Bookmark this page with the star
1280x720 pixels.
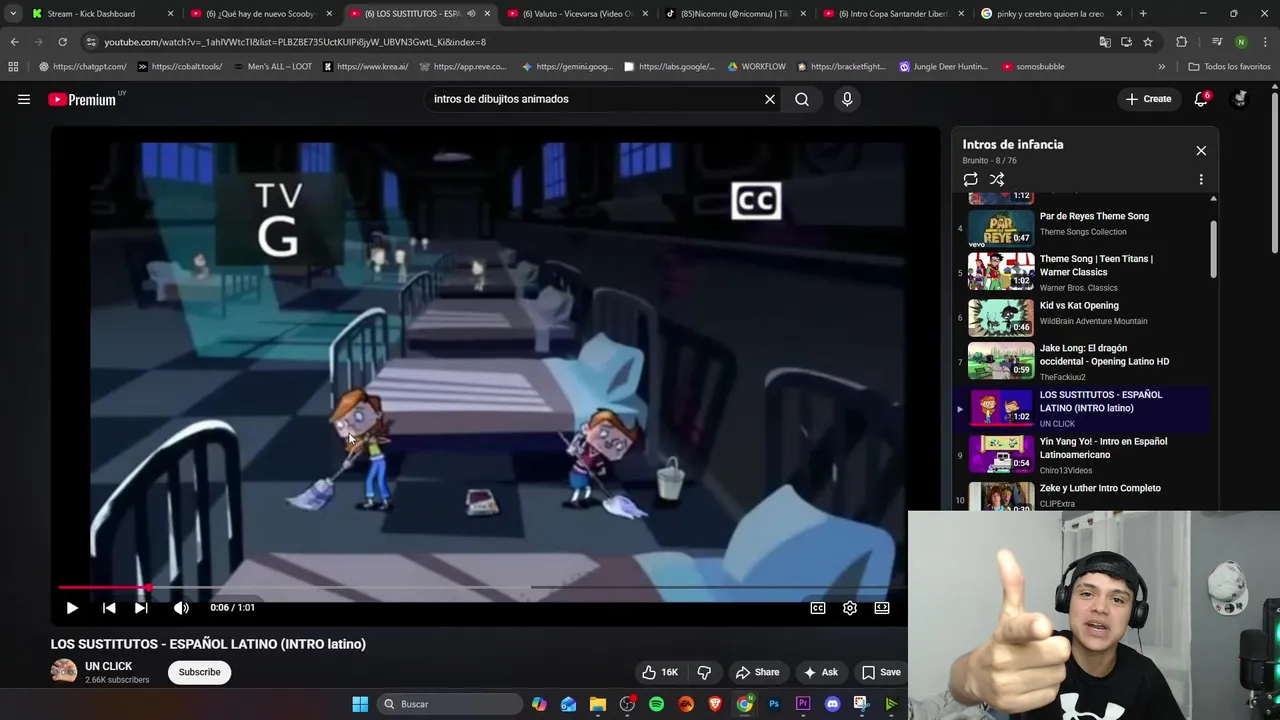[1148, 42]
